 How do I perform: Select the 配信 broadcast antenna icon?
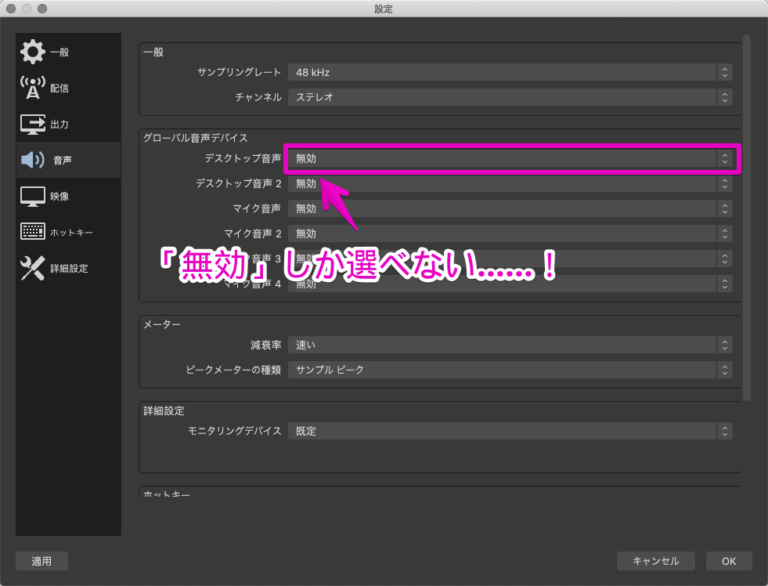(32, 87)
